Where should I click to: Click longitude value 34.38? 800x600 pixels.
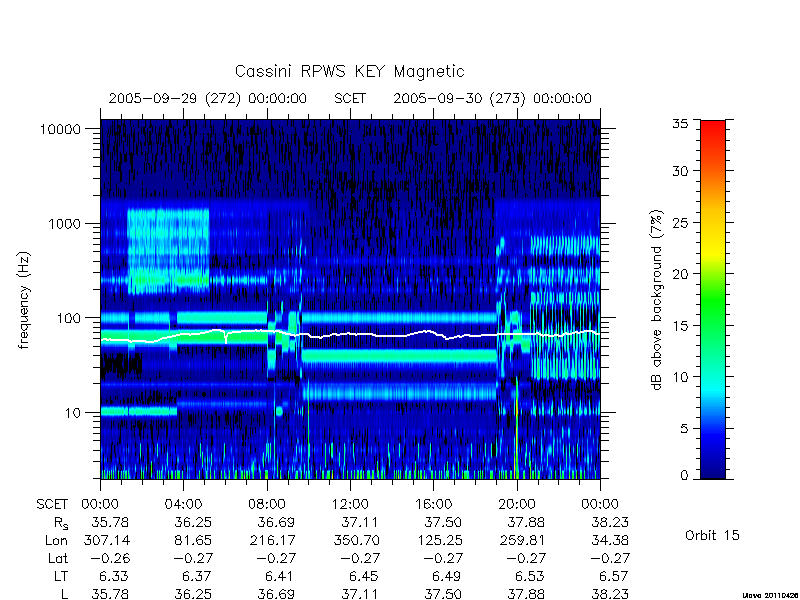coord(610,540)
